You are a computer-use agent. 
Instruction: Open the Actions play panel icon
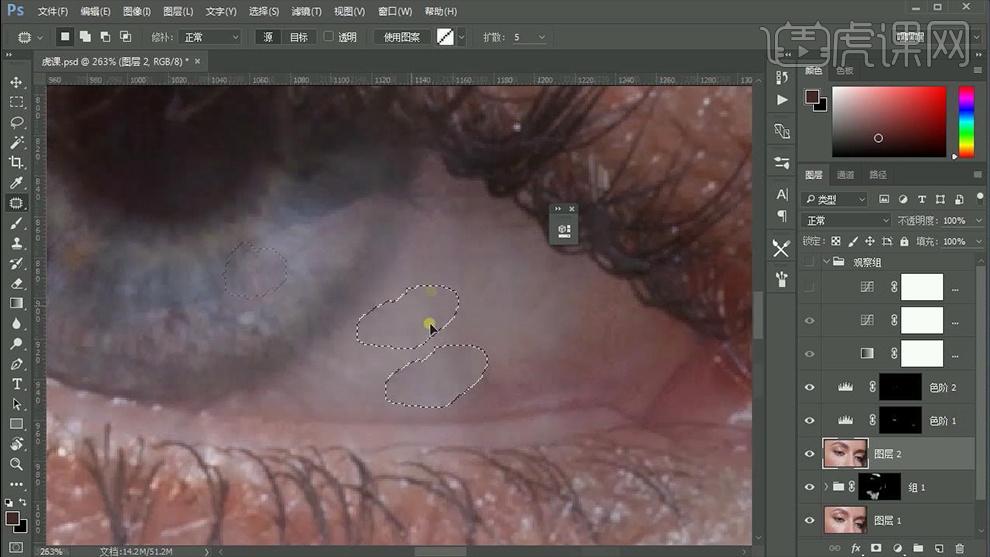pos(782,100)
